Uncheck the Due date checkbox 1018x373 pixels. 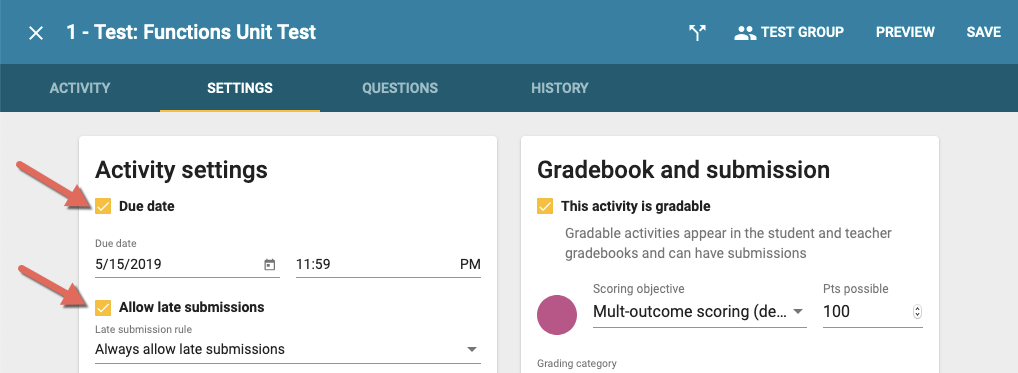(103, 207)
